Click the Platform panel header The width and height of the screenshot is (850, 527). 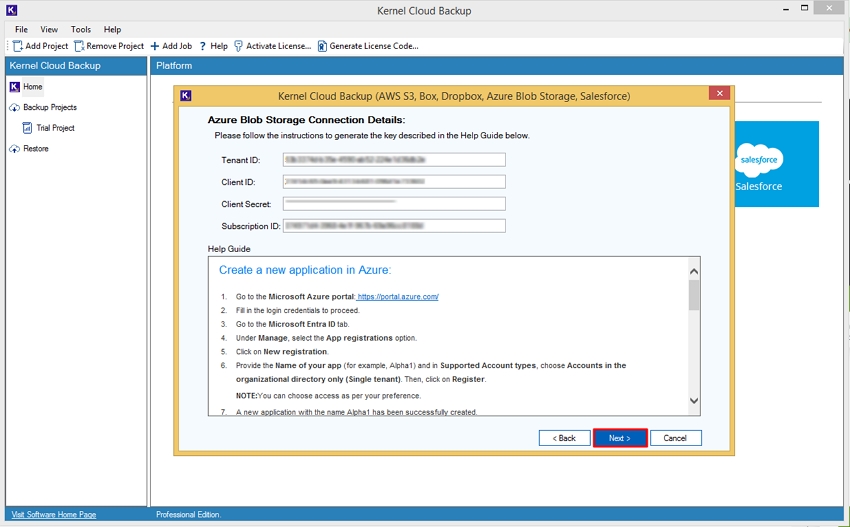[x=497, y=66]
